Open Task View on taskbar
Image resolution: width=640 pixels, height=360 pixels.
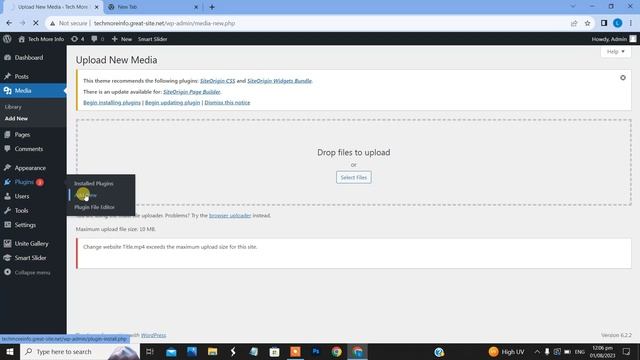click(150, 351)
